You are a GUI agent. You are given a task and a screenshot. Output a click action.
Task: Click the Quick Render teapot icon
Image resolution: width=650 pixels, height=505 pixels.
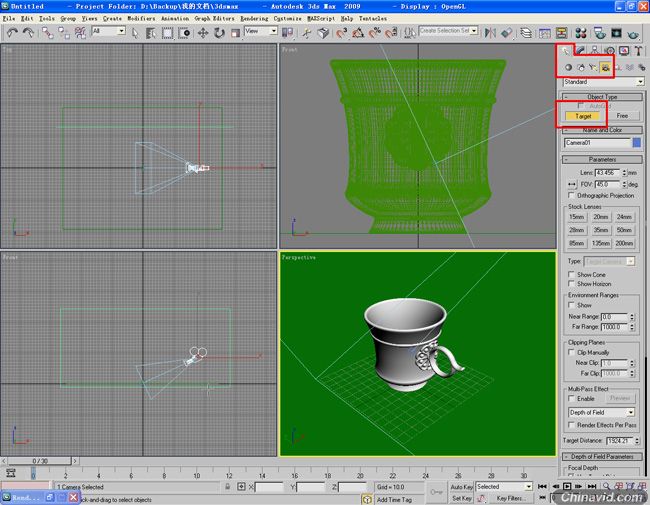(x=633, y=33)
